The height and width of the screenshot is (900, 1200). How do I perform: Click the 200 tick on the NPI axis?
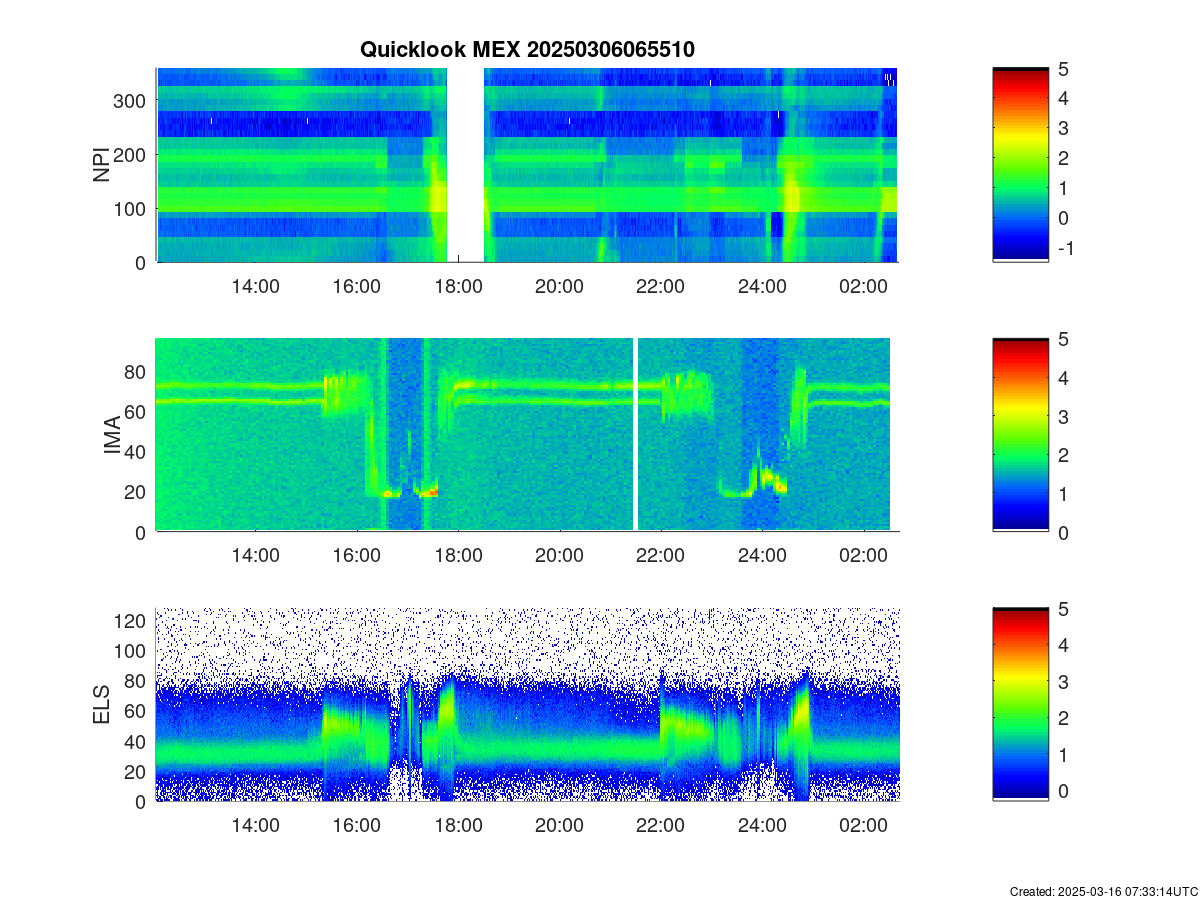point(132,154)
